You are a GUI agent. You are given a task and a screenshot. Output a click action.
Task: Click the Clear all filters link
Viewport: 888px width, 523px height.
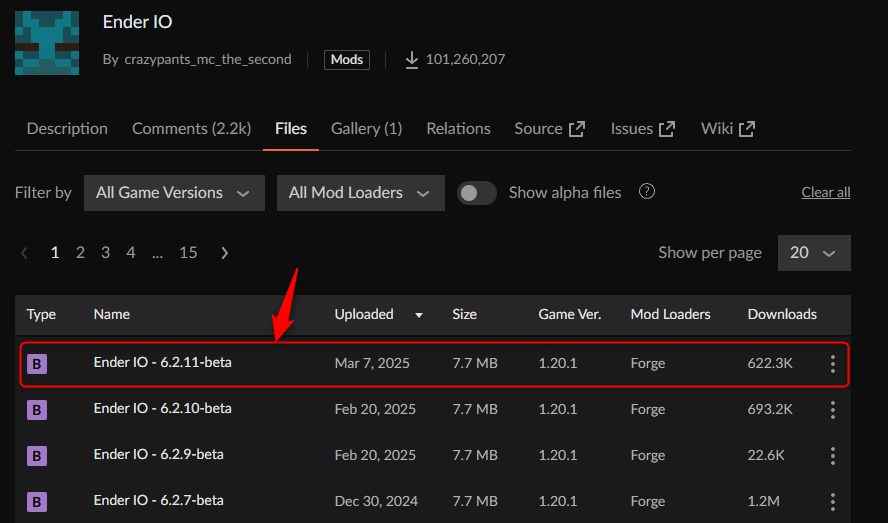tap(826, 193)
